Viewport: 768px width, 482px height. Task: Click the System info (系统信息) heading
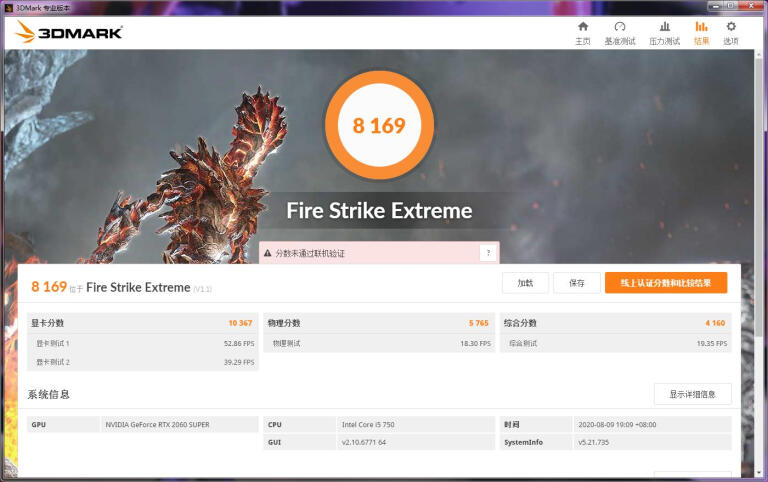48,394
